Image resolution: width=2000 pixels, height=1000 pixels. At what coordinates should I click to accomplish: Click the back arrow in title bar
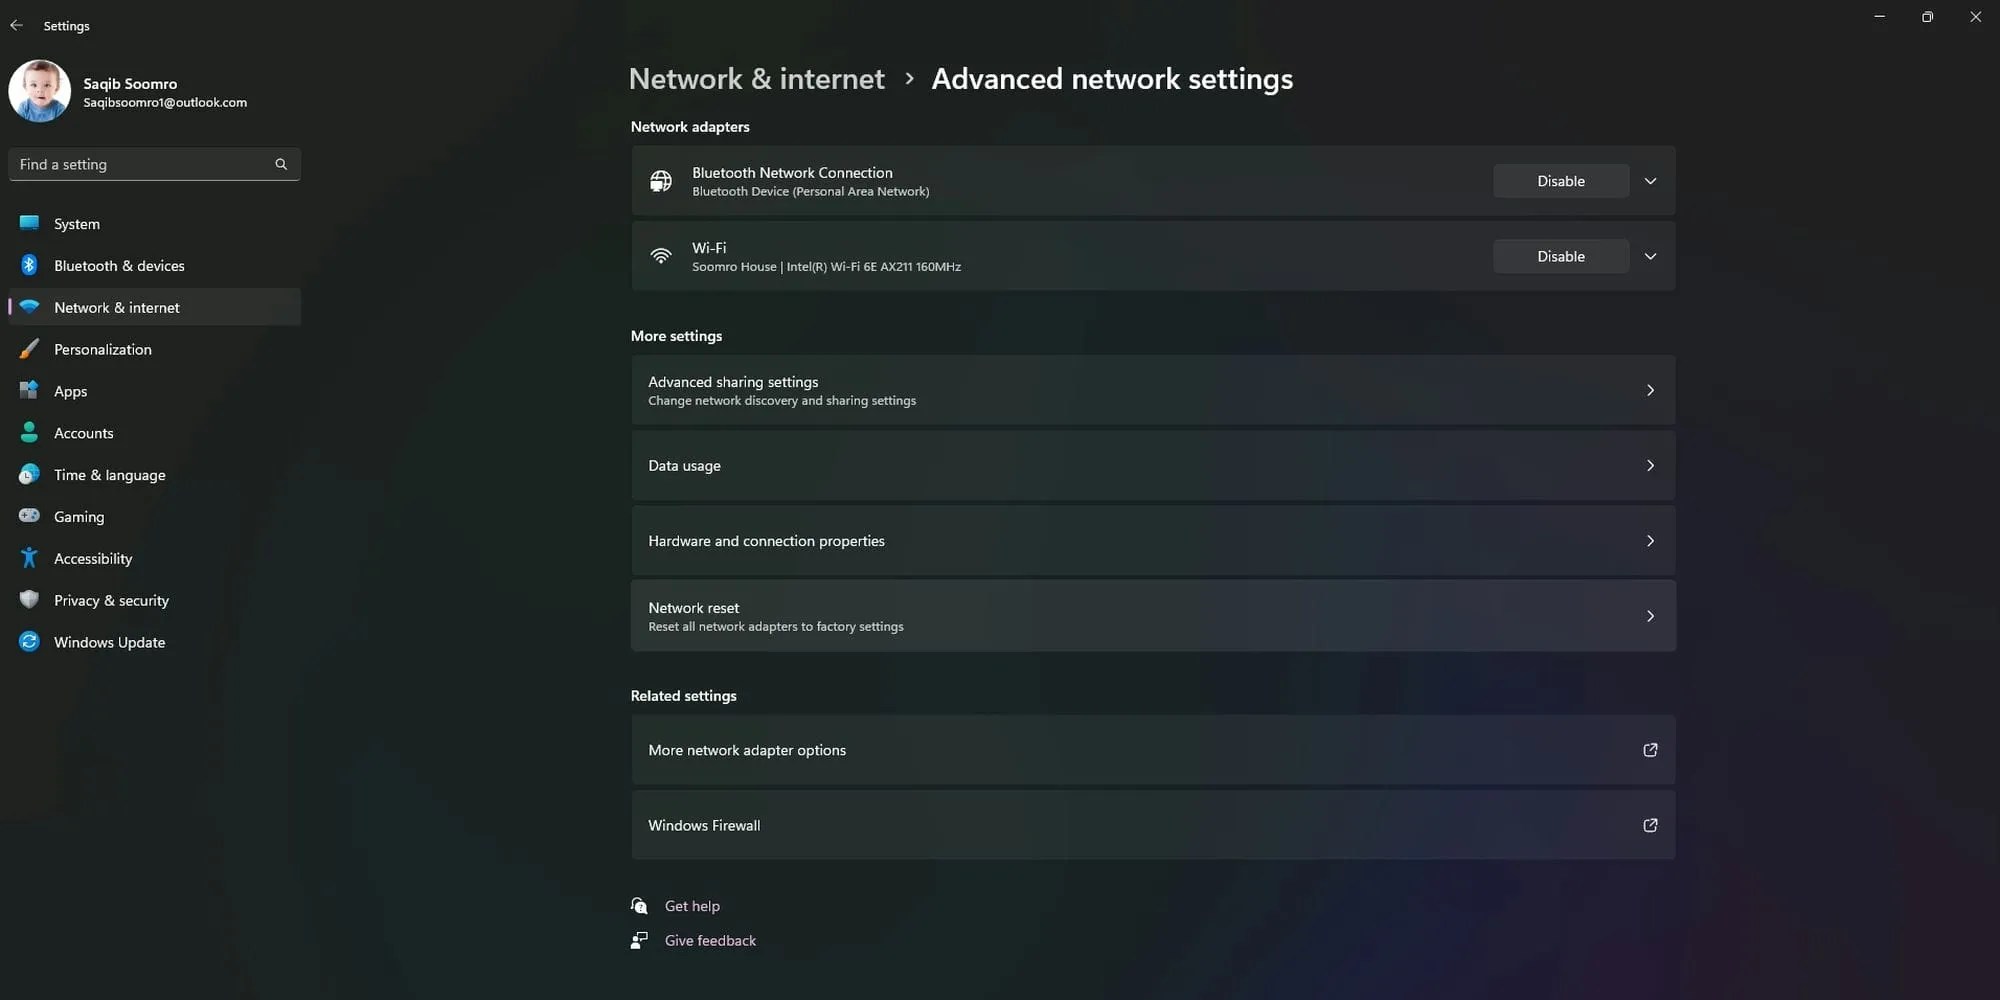pos(16,25)
